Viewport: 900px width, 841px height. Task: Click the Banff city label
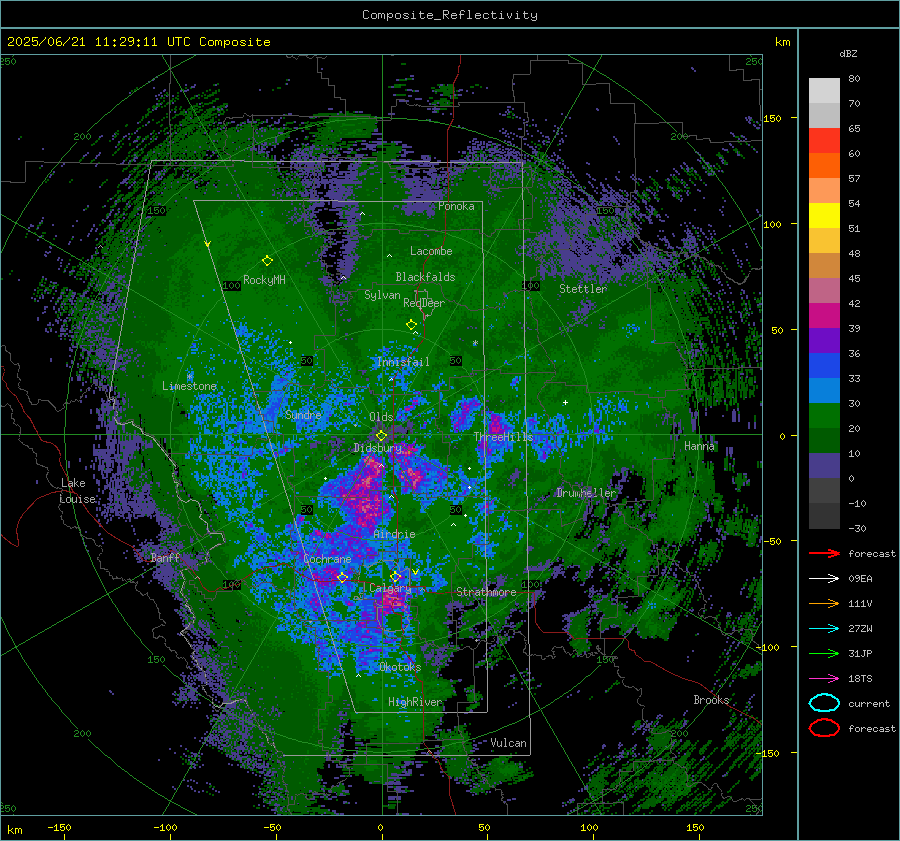tap(165, 557)
